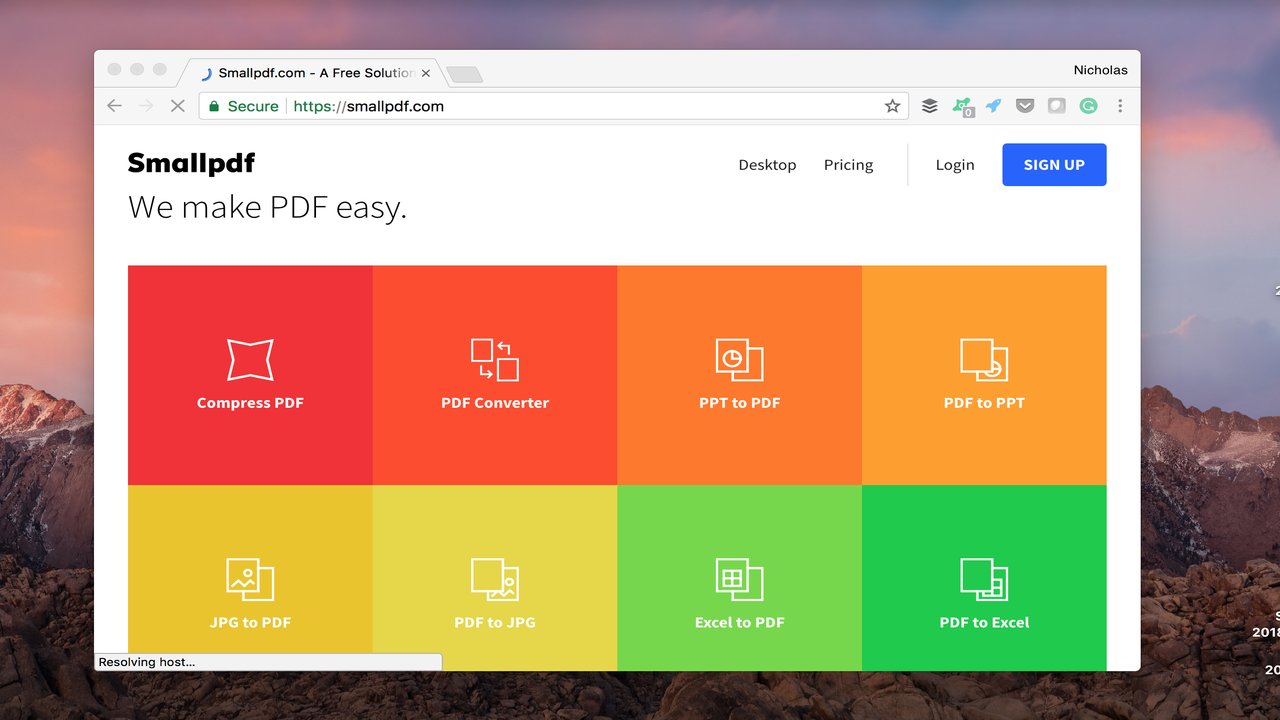This screenshot has width=1280, height=720.
Task: Click the Smallpdf logo
Action: [x=191, y=163]
